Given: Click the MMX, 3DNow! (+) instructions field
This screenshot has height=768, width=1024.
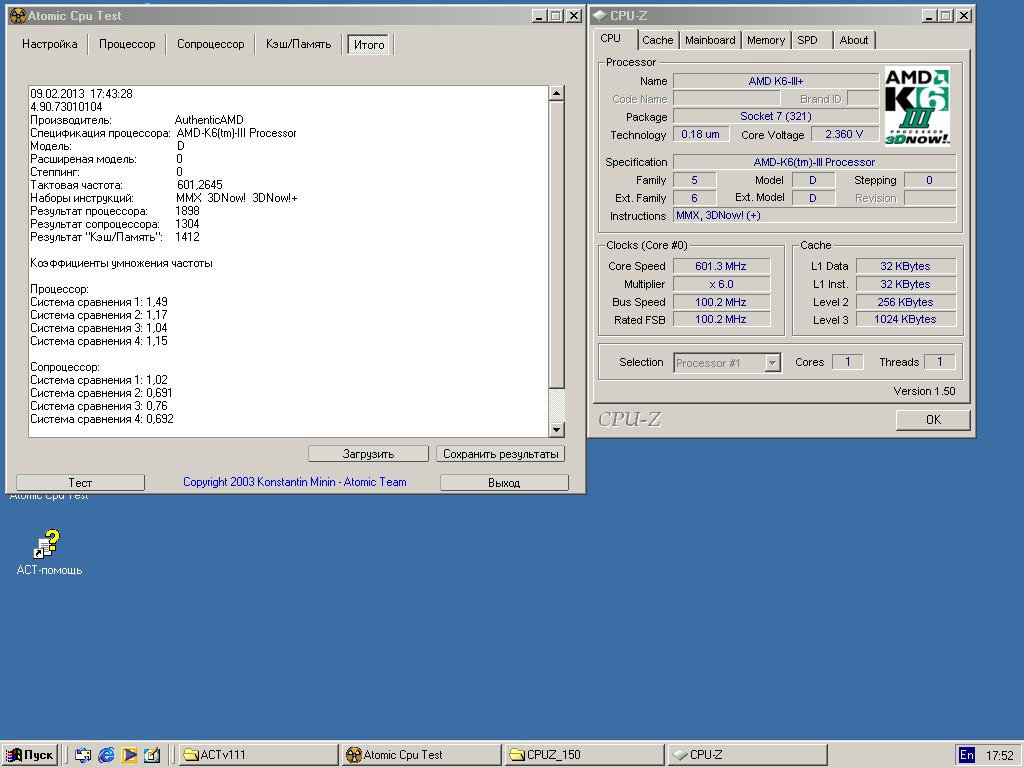Looking at the screenshot, I should [x=814, y=215].
